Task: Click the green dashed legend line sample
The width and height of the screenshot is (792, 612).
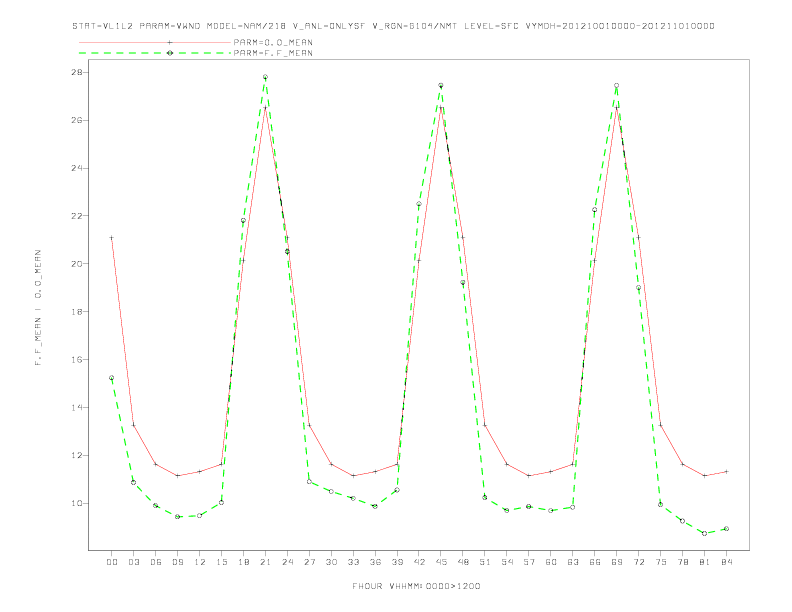Action: (x=155, y=53)
